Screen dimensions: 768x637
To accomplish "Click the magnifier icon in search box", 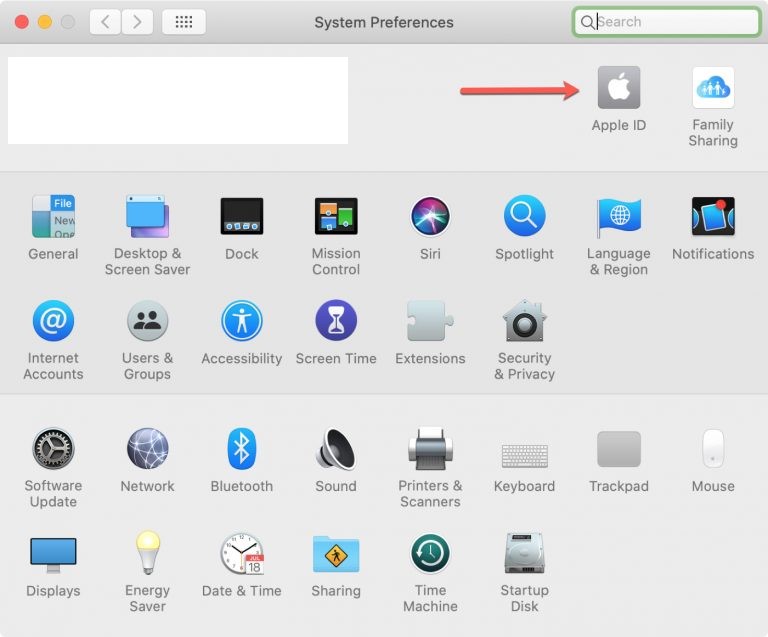I will pyautogui.click(x=587, y=22).
